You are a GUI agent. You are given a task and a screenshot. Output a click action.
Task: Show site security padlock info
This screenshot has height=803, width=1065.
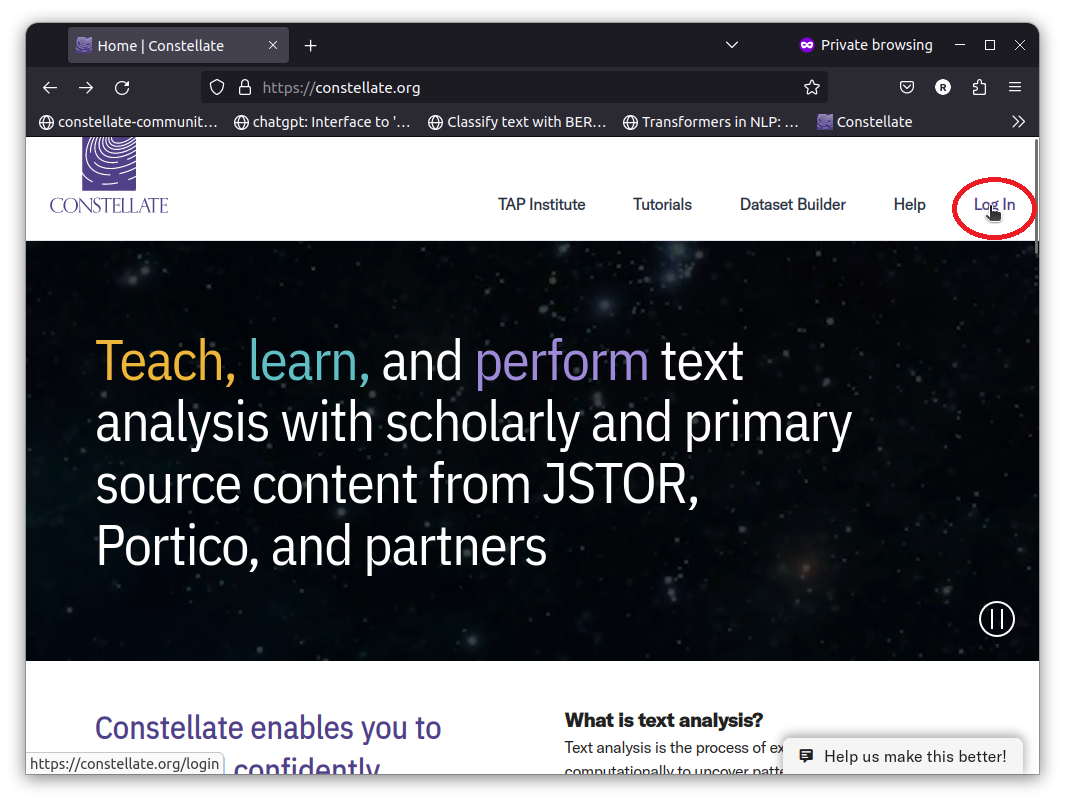(x=245, y=88)
